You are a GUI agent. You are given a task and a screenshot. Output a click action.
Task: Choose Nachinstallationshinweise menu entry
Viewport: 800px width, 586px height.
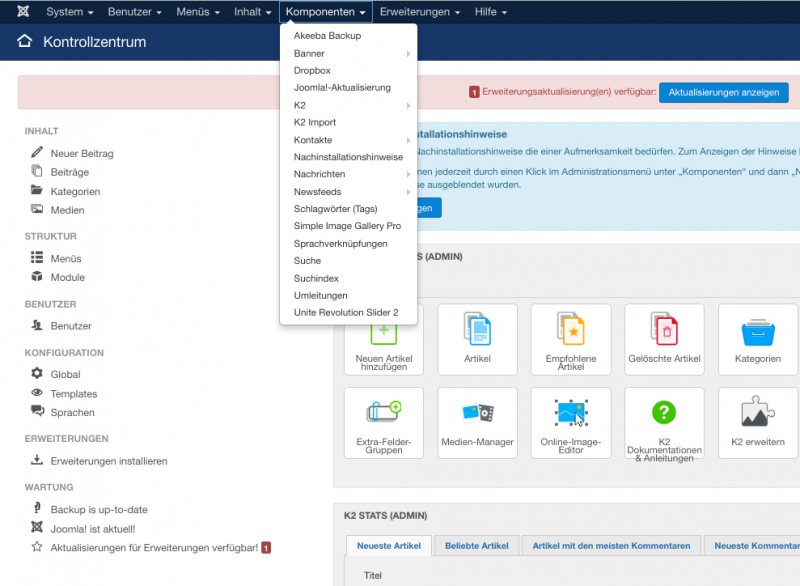pos(348,157)
